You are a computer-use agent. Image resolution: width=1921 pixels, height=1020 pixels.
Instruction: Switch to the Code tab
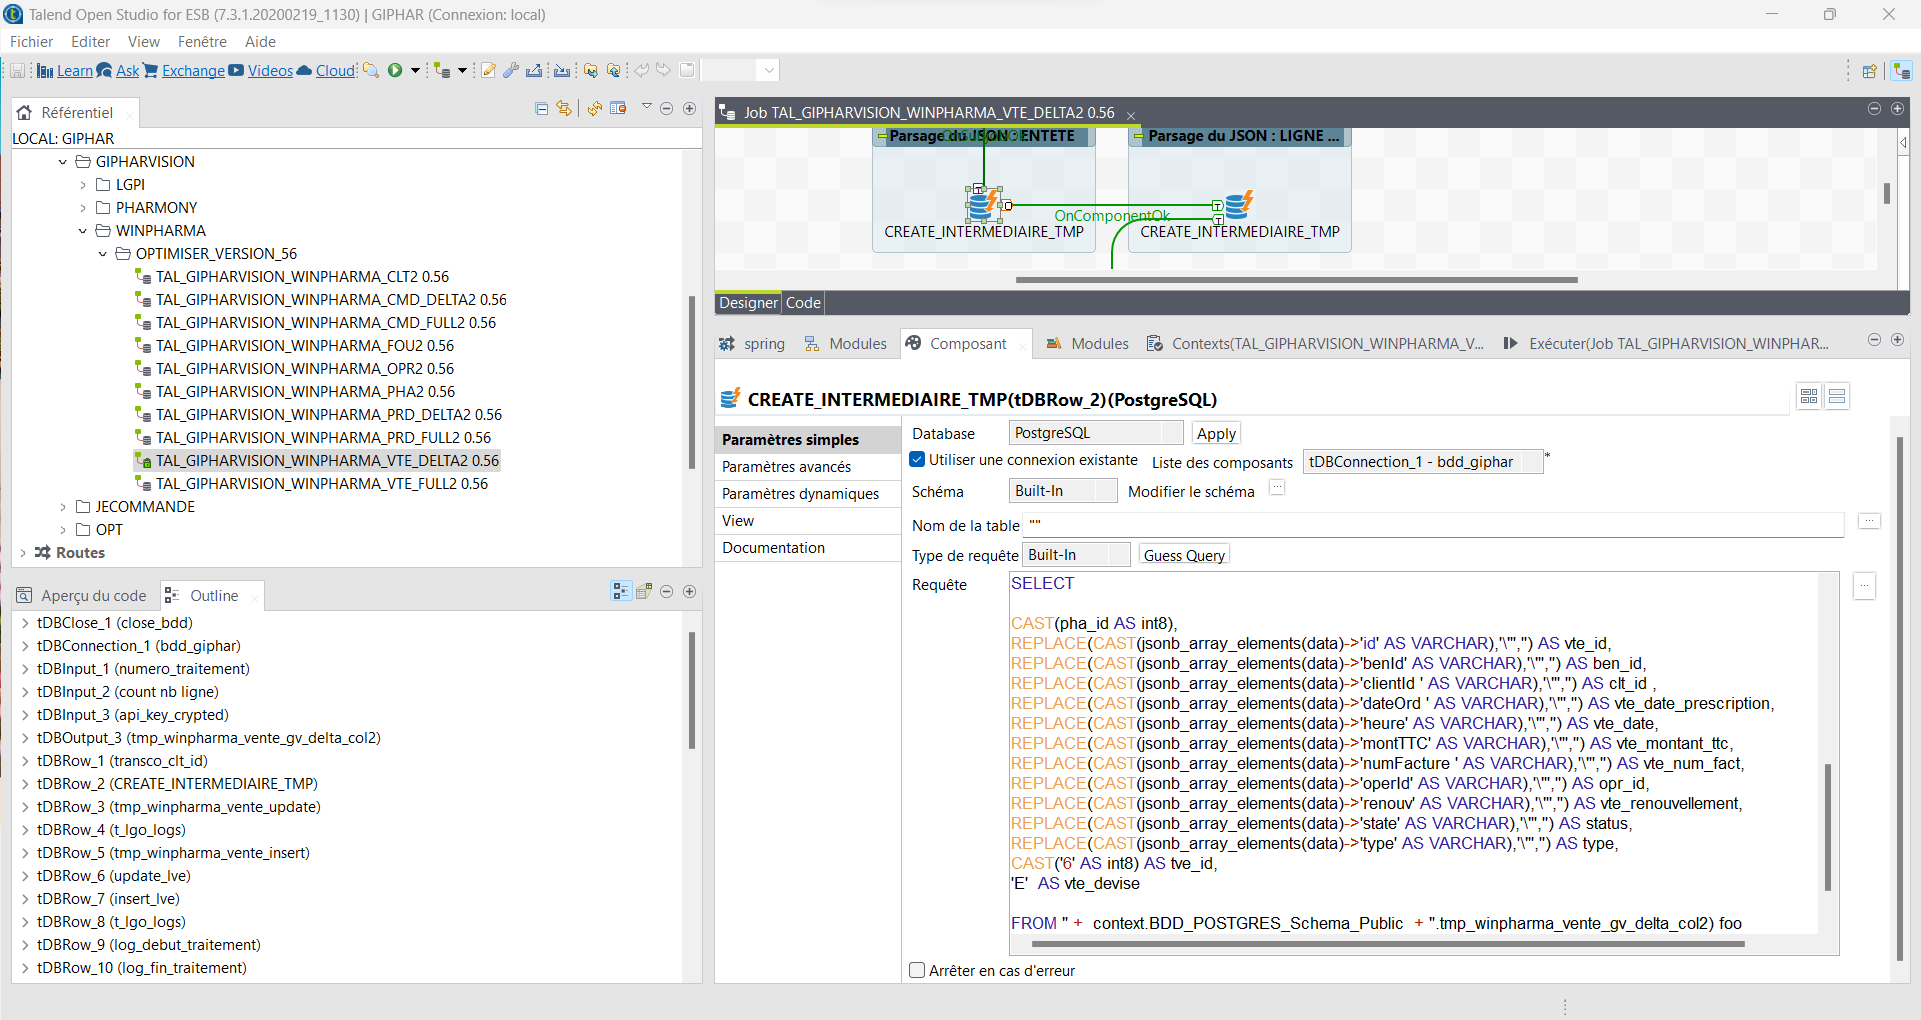803,303
